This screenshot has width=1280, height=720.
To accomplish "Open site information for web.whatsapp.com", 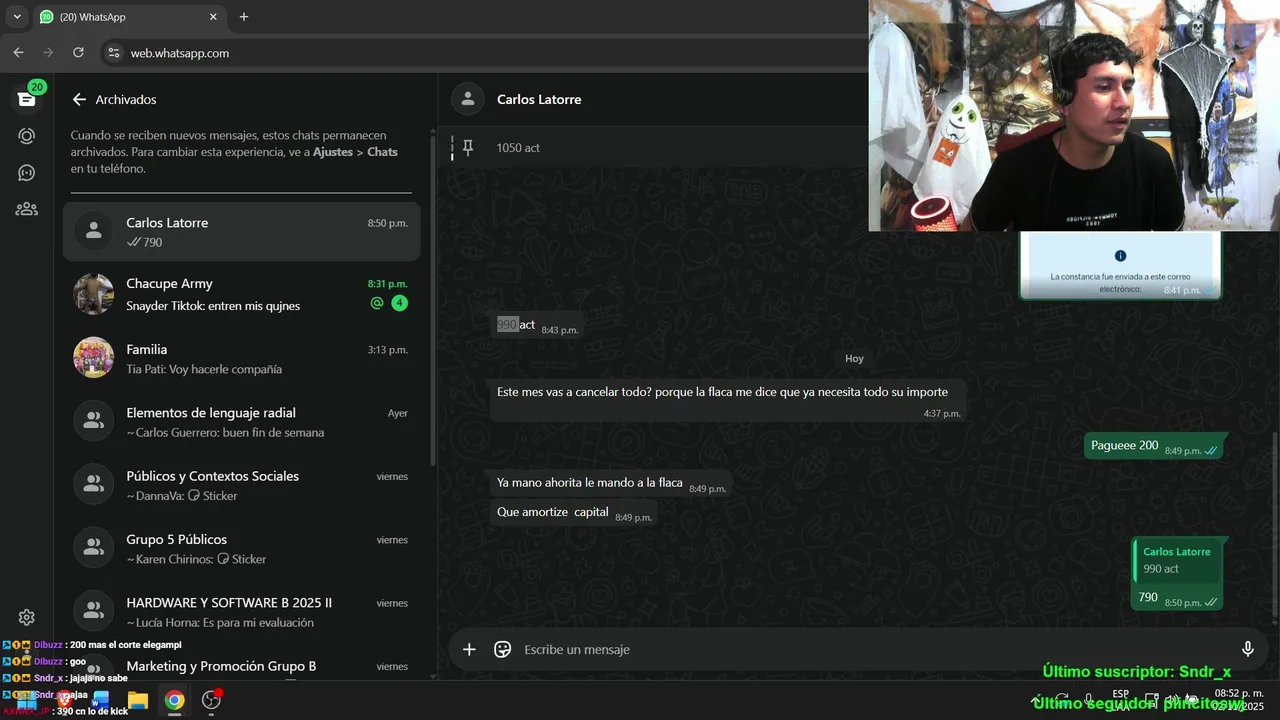I will coord(113,53).
